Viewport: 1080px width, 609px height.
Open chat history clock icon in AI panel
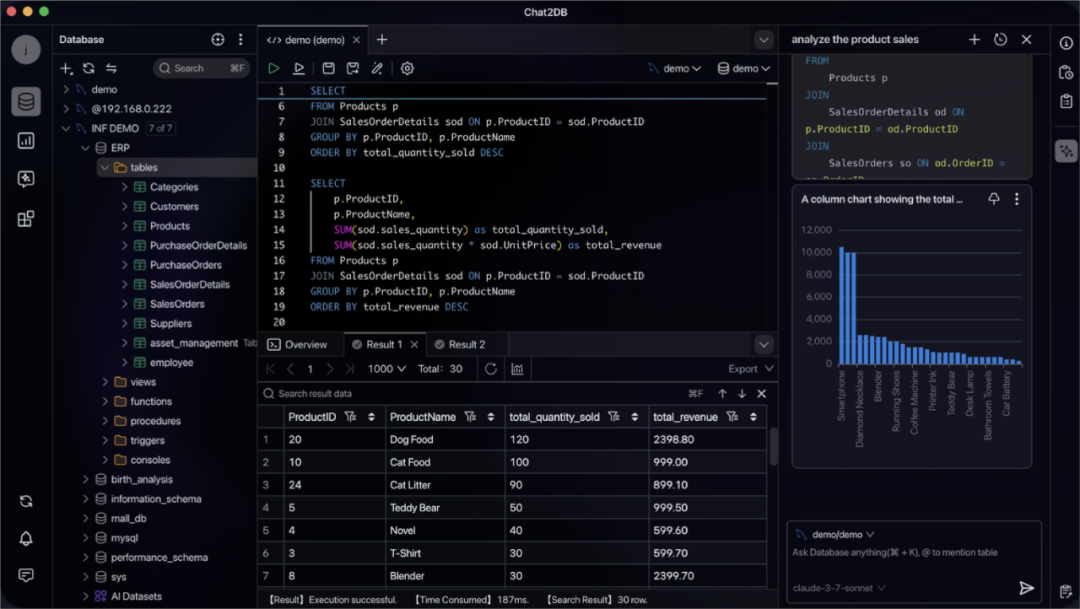(x=1000, y=40)
